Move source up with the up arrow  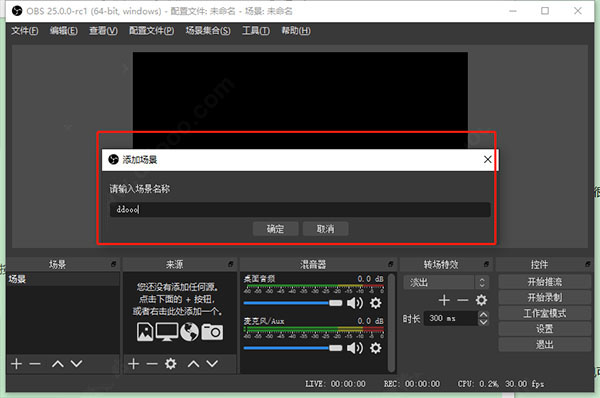(x=194, y=364)
